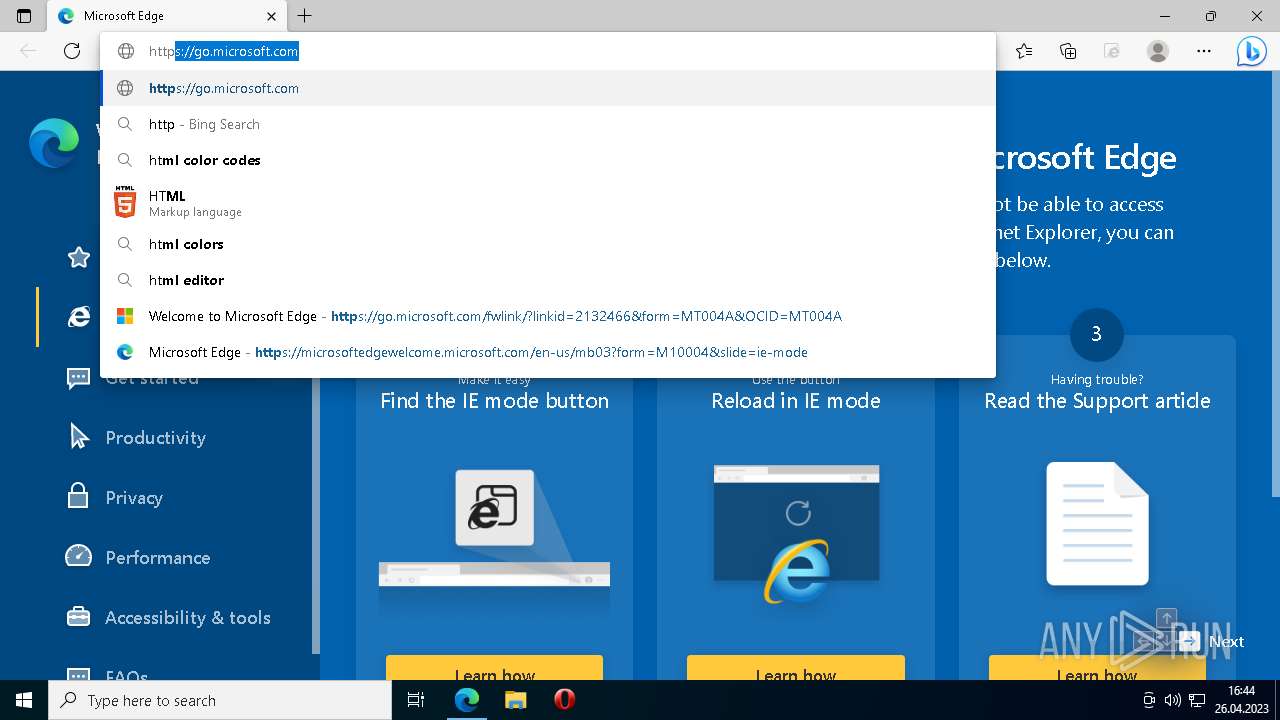This screenshot has width=1280, height=720.
Task: Pick 'html color codes' suggestion
Action: [548, 160]
